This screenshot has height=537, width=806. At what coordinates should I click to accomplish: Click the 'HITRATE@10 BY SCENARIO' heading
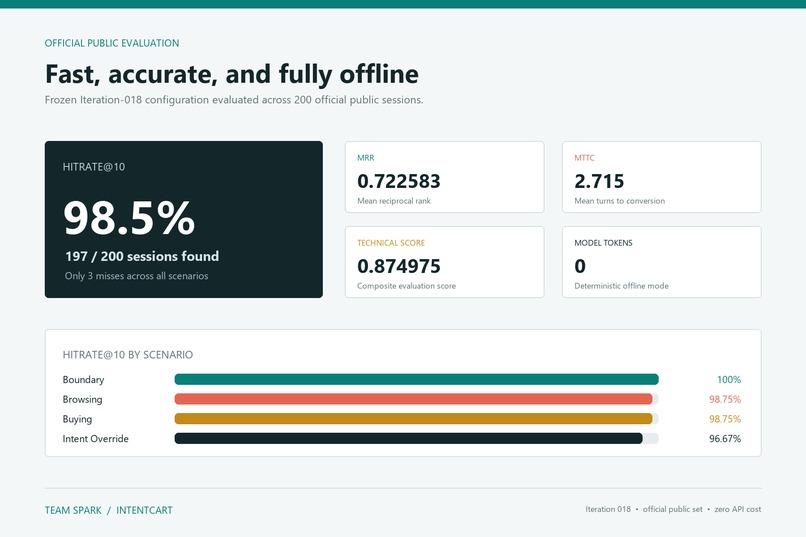(x=127, y=355)
